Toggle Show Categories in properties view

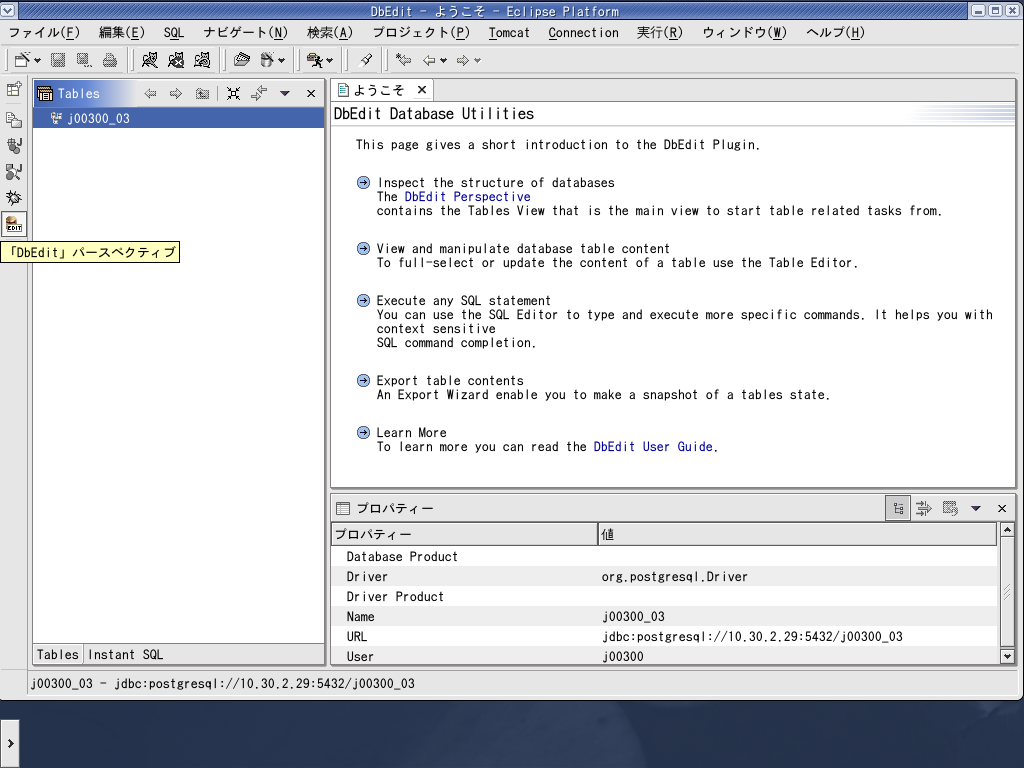click(x=898, y=508)
